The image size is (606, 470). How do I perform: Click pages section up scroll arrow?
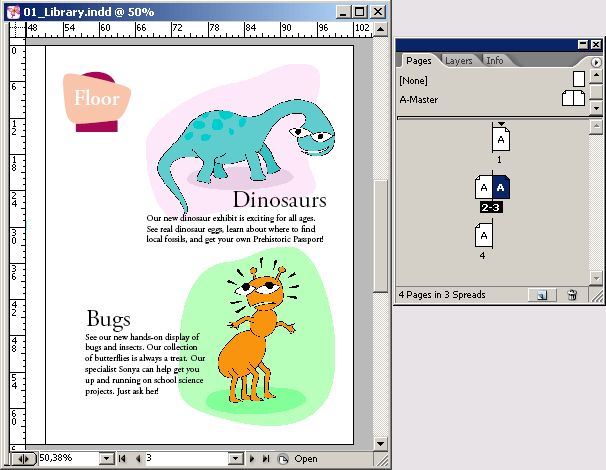pos(596,126)
